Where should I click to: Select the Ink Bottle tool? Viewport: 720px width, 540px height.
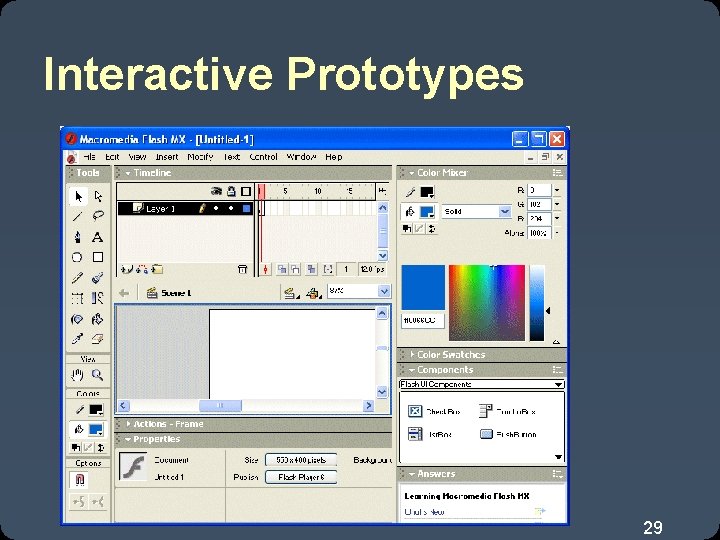(x=77, y=319)
